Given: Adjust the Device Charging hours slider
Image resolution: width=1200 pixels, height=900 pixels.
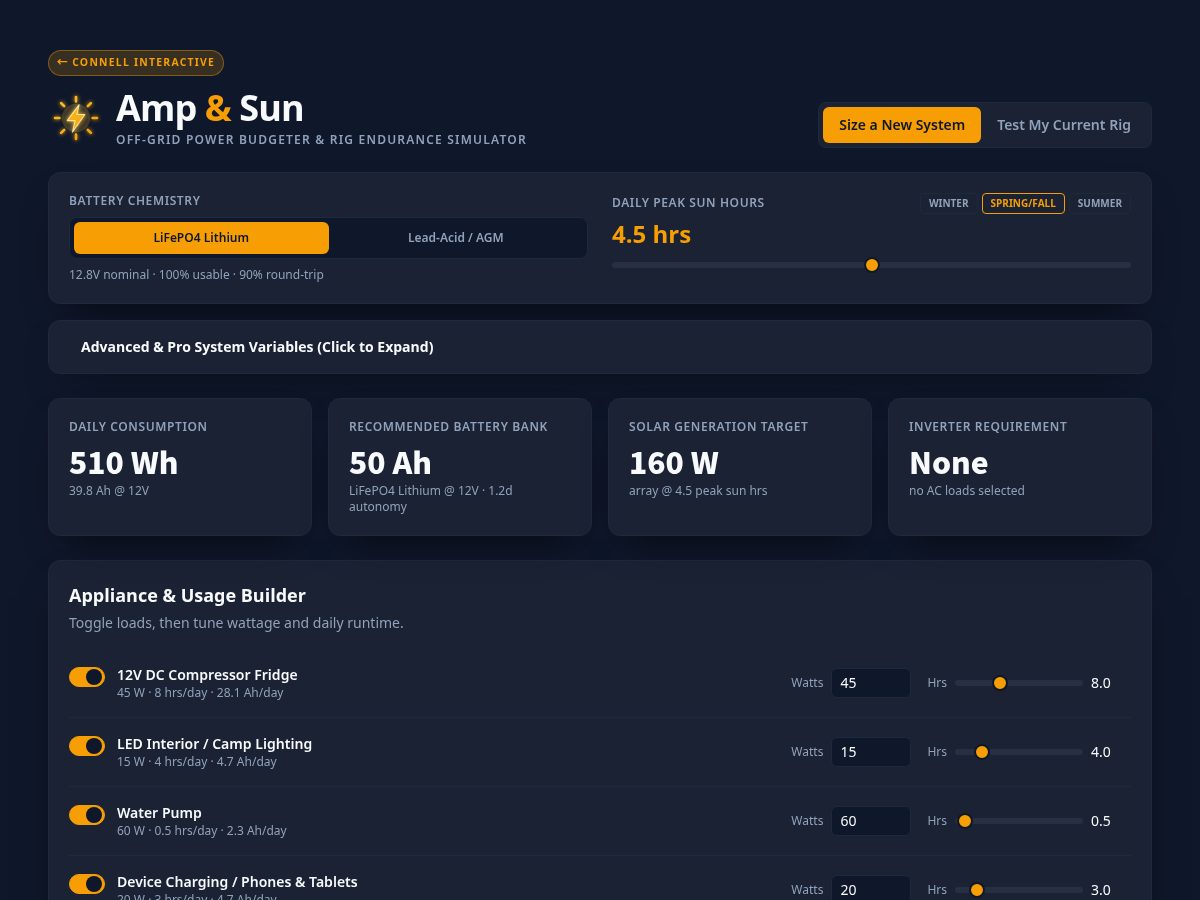Looking at the screenshot, I should [x=1019, y=890].
